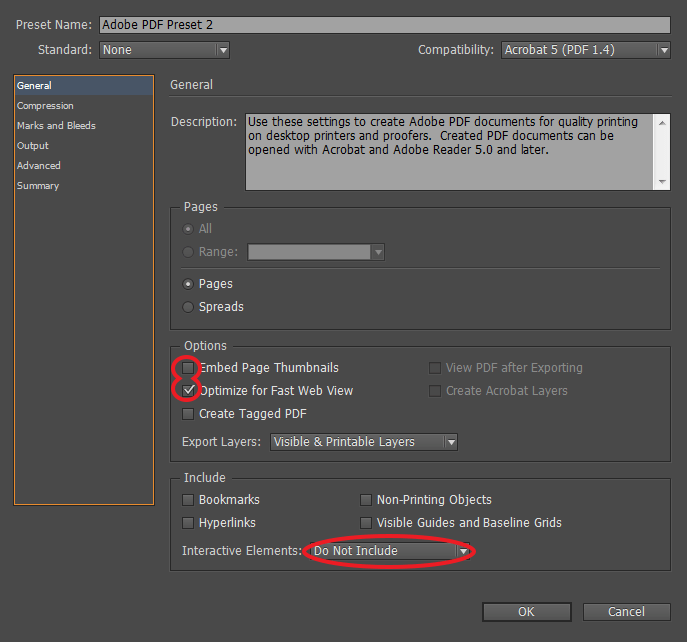Enable Embed Page Thumbnails checkbox

point(188,368)
